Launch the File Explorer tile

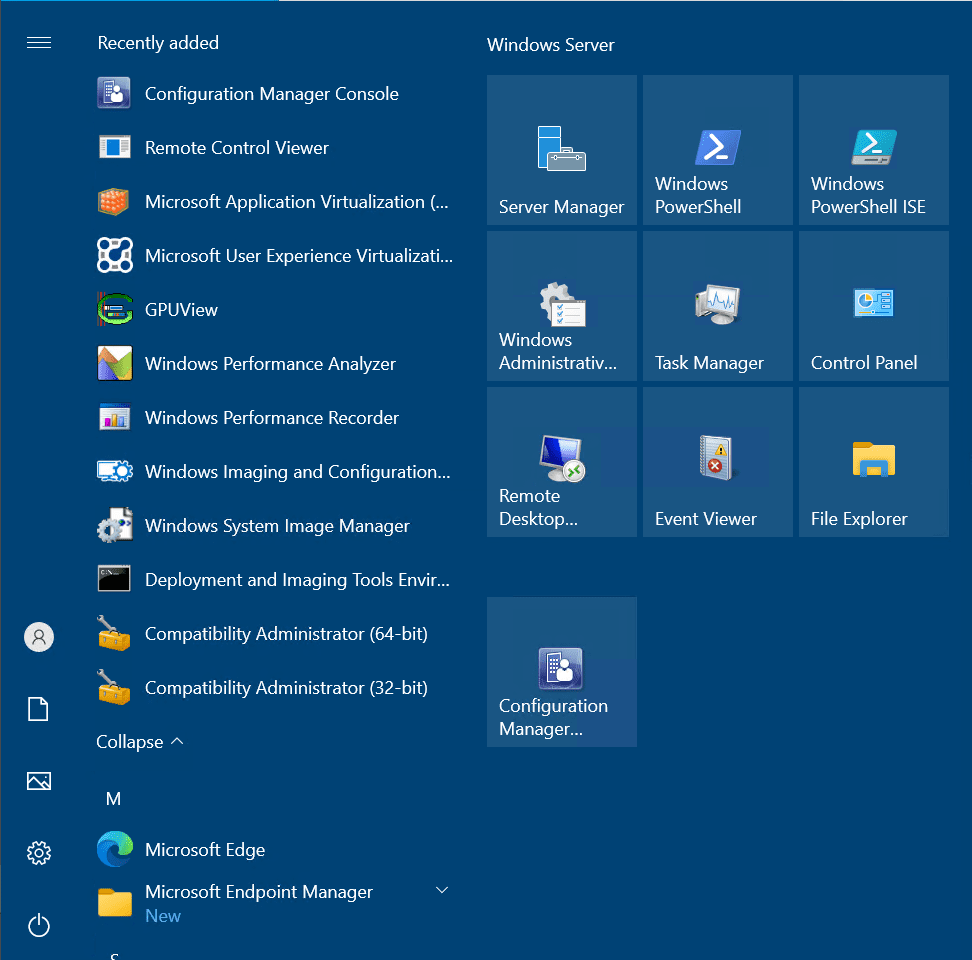click(874, 462)
